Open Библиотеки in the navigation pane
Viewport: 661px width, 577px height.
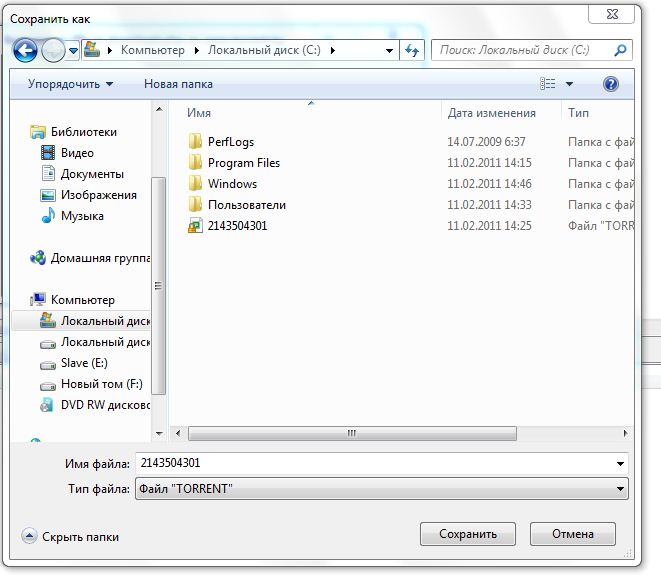tap(83, 132)
